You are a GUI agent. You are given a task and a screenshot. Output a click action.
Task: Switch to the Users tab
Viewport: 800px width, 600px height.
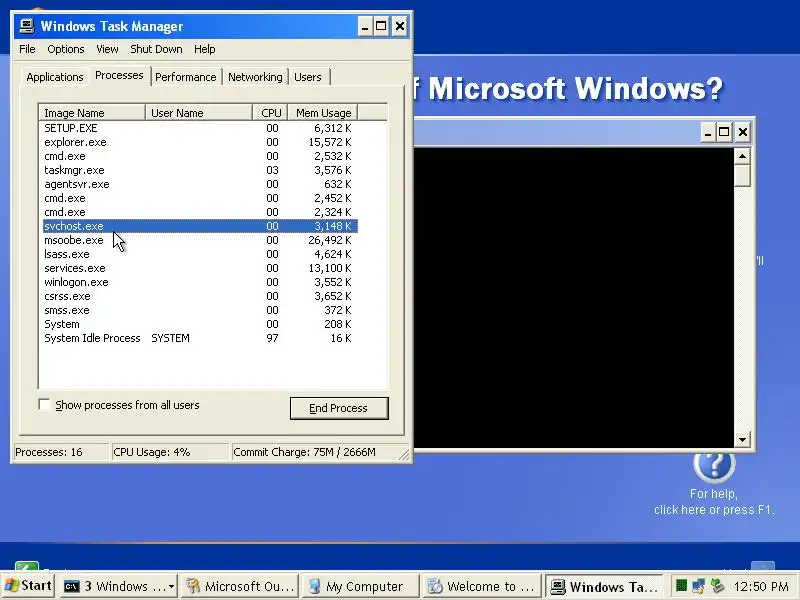tap(308, 77)
